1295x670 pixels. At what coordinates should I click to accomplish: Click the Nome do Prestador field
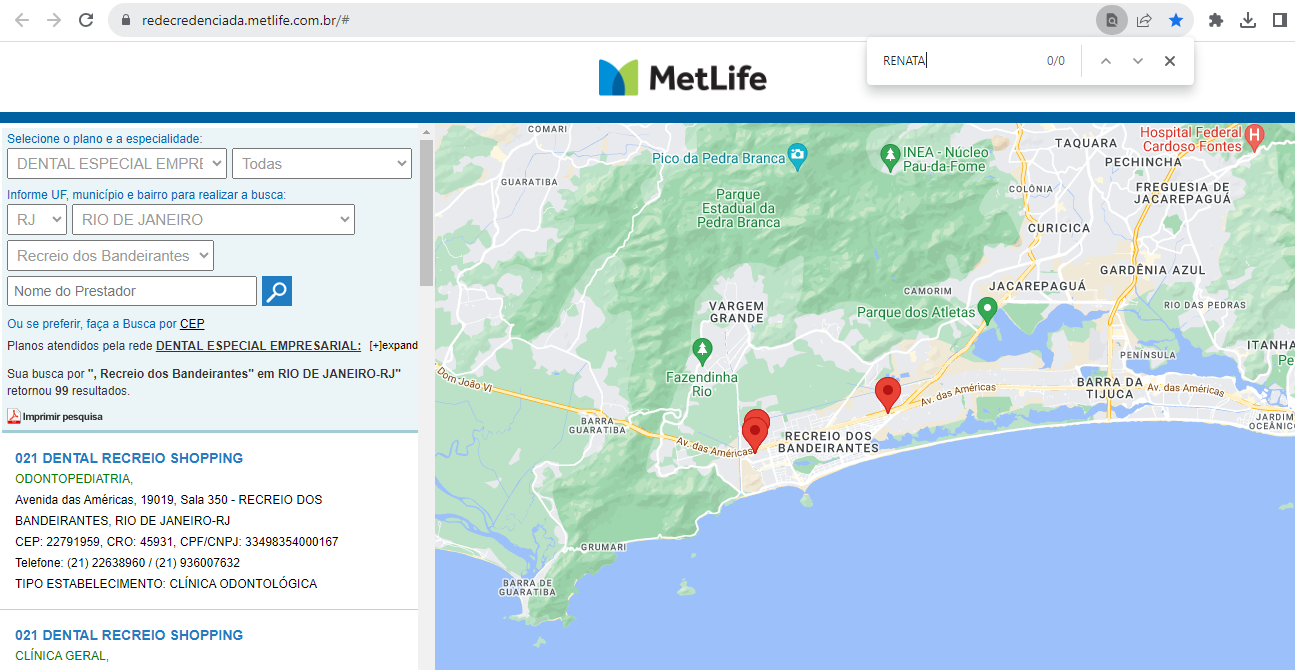132,291
